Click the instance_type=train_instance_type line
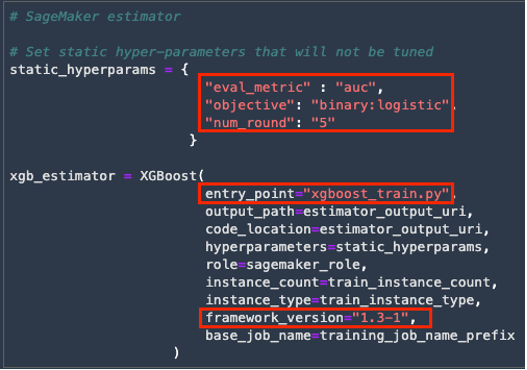 click(x=343, y=300)
